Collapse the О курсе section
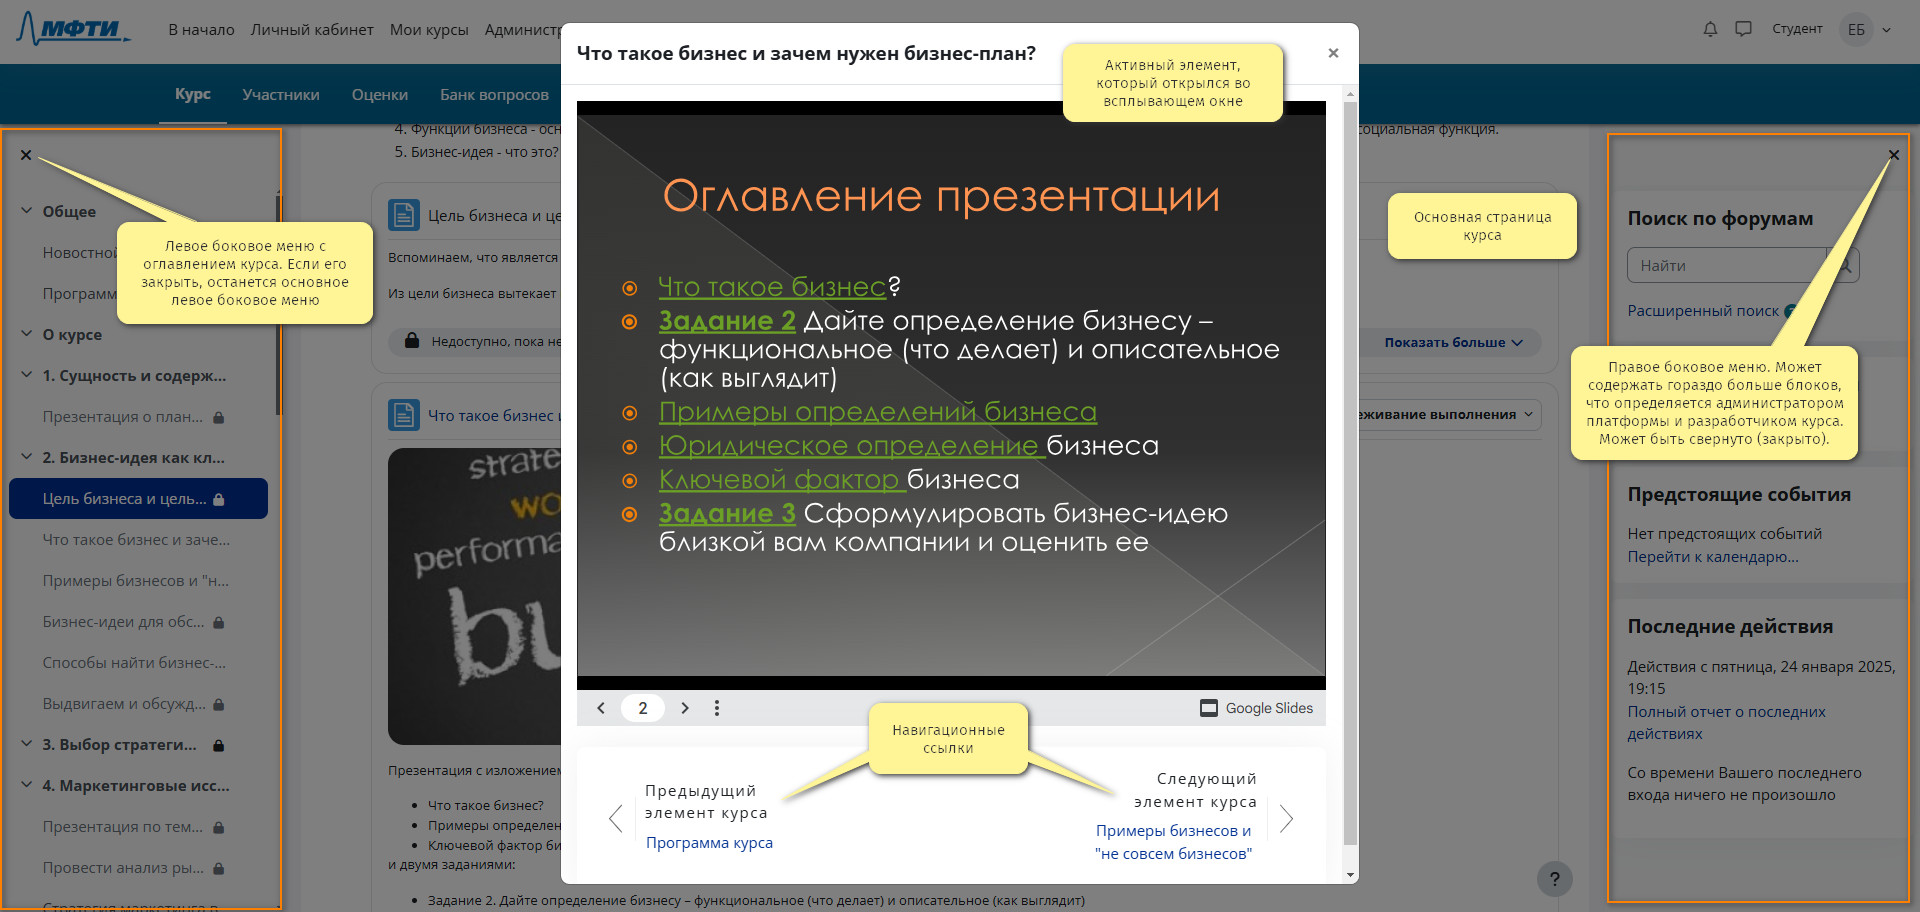 pyautogui.click(x=27, y=334)
